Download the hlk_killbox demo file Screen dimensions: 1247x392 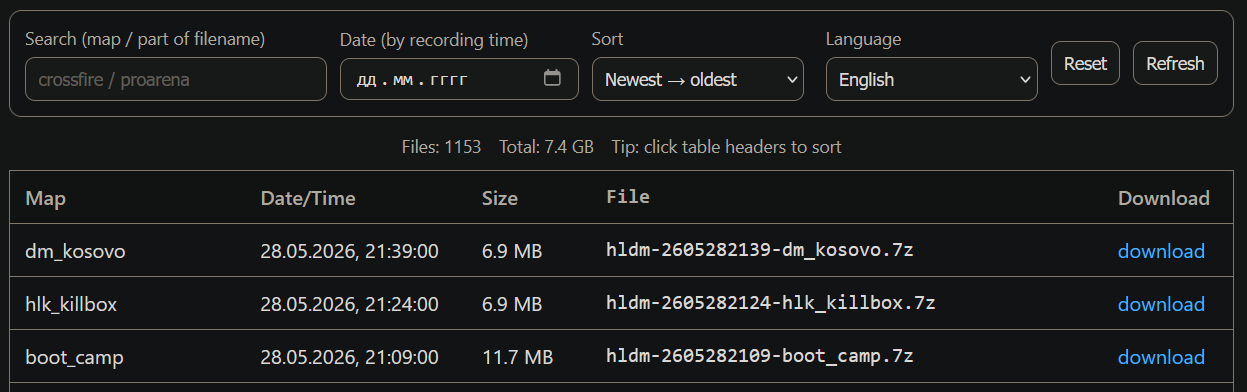[x=1161, y=304]
